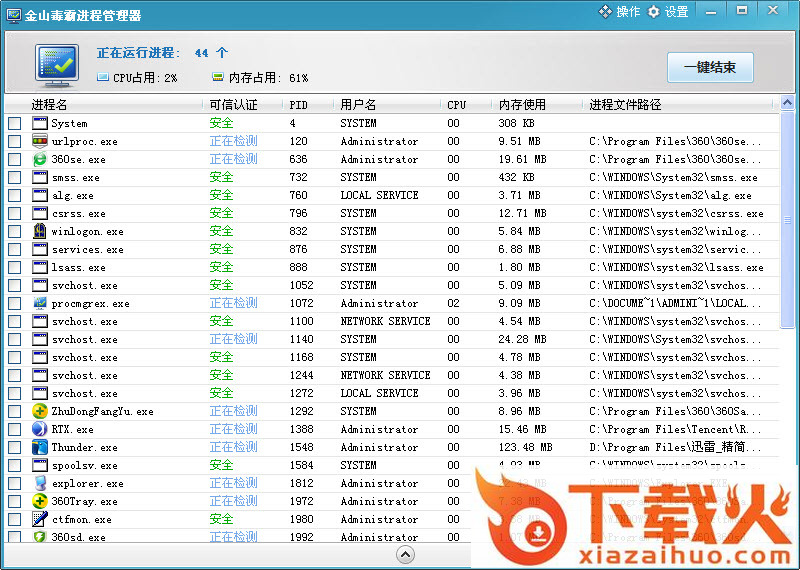Check the procmgrex.exe checkbox
800x570 pixels.
14,303
